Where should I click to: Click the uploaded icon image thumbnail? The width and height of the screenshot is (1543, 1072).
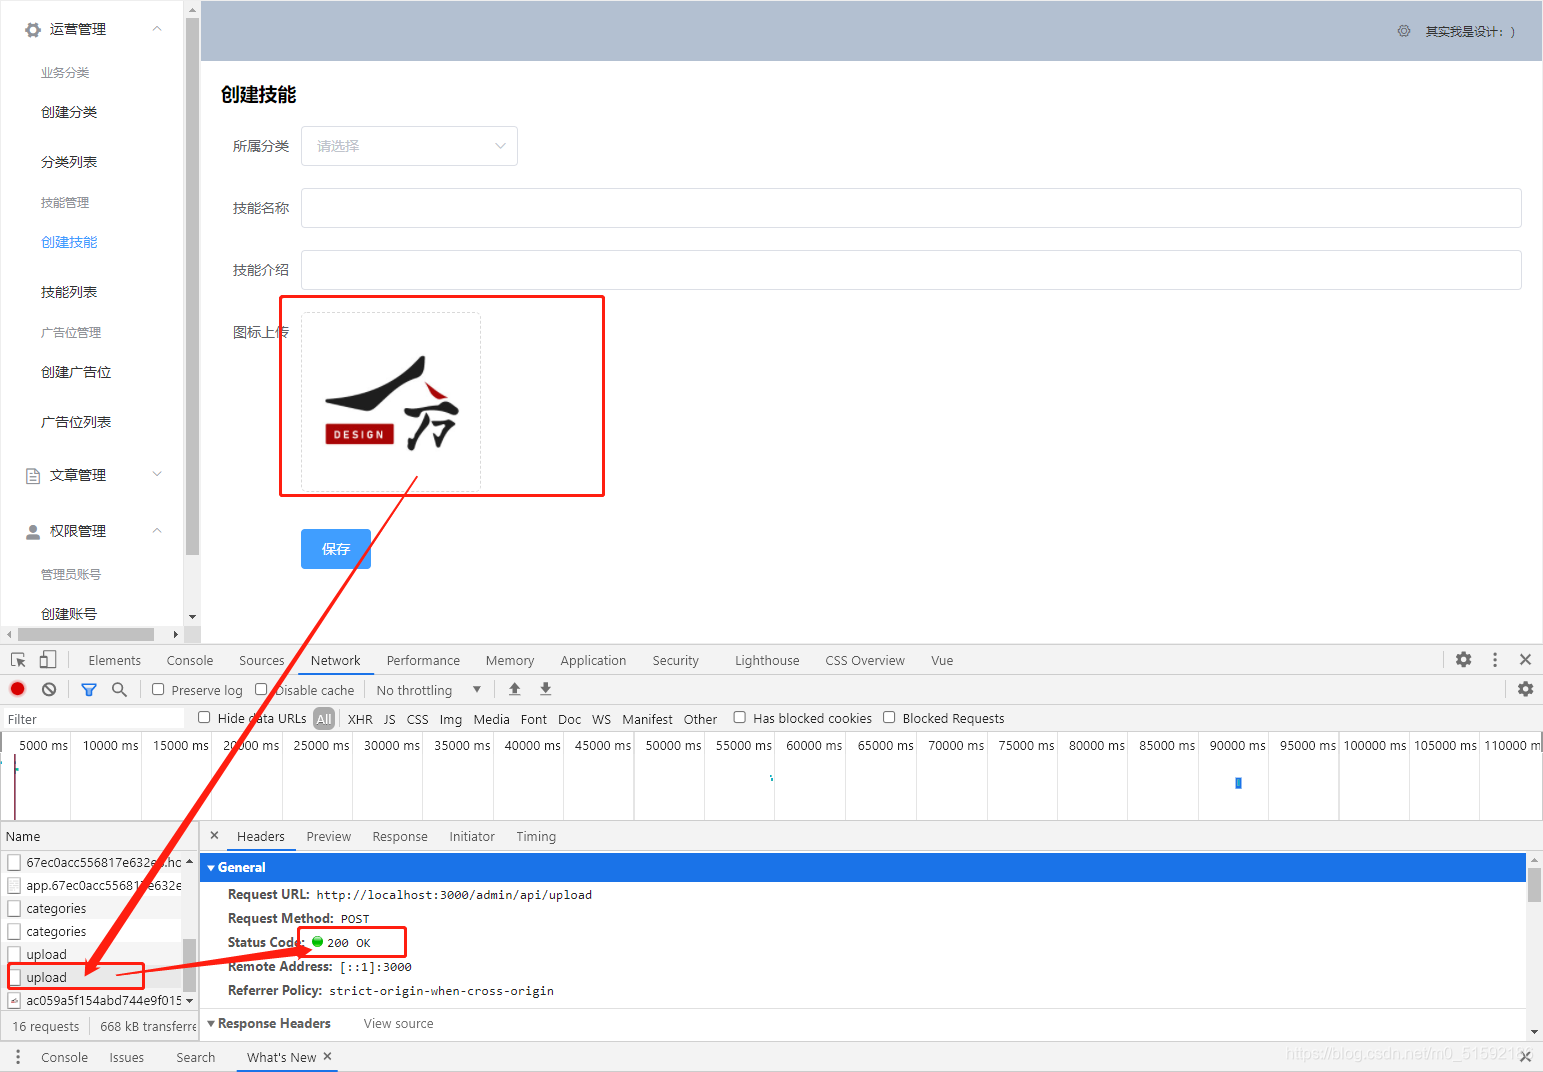point(391,402)
